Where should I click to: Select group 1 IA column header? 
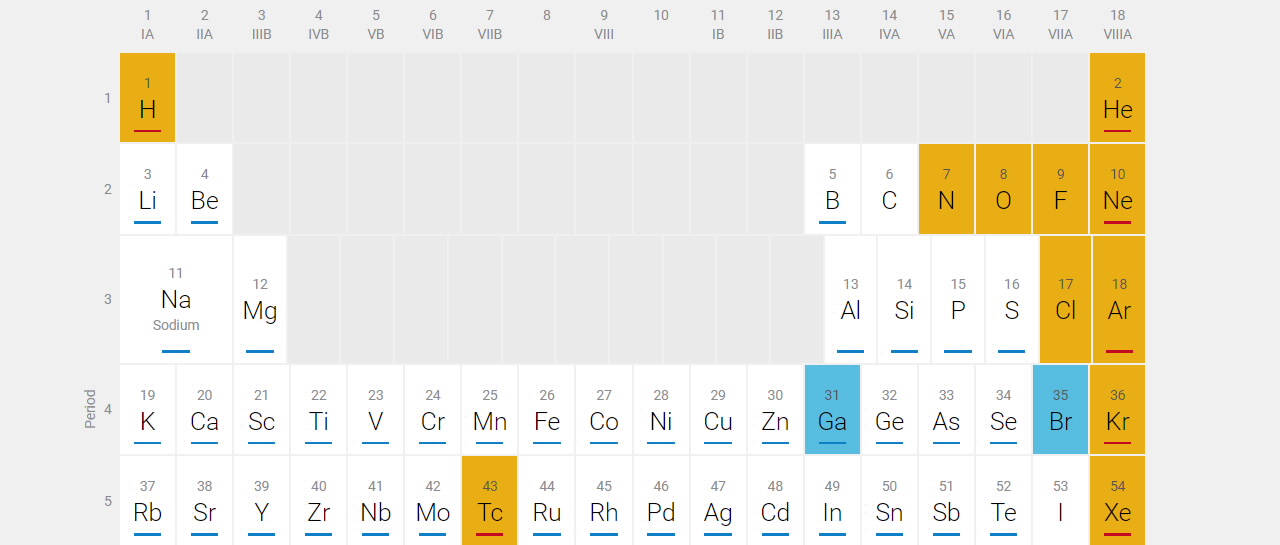(x=147, y=25)
